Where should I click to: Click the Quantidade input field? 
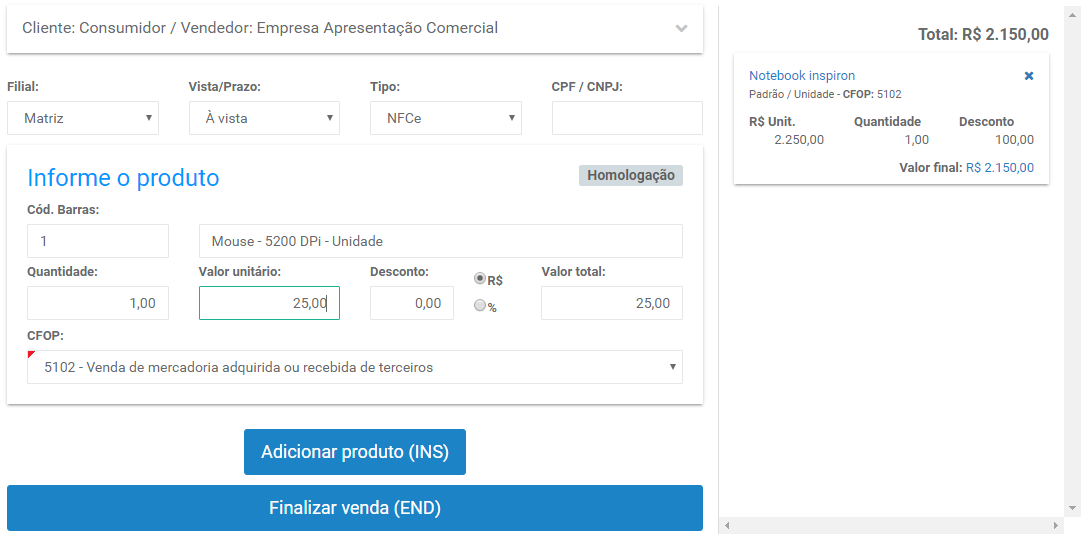(x=98, y=303)
